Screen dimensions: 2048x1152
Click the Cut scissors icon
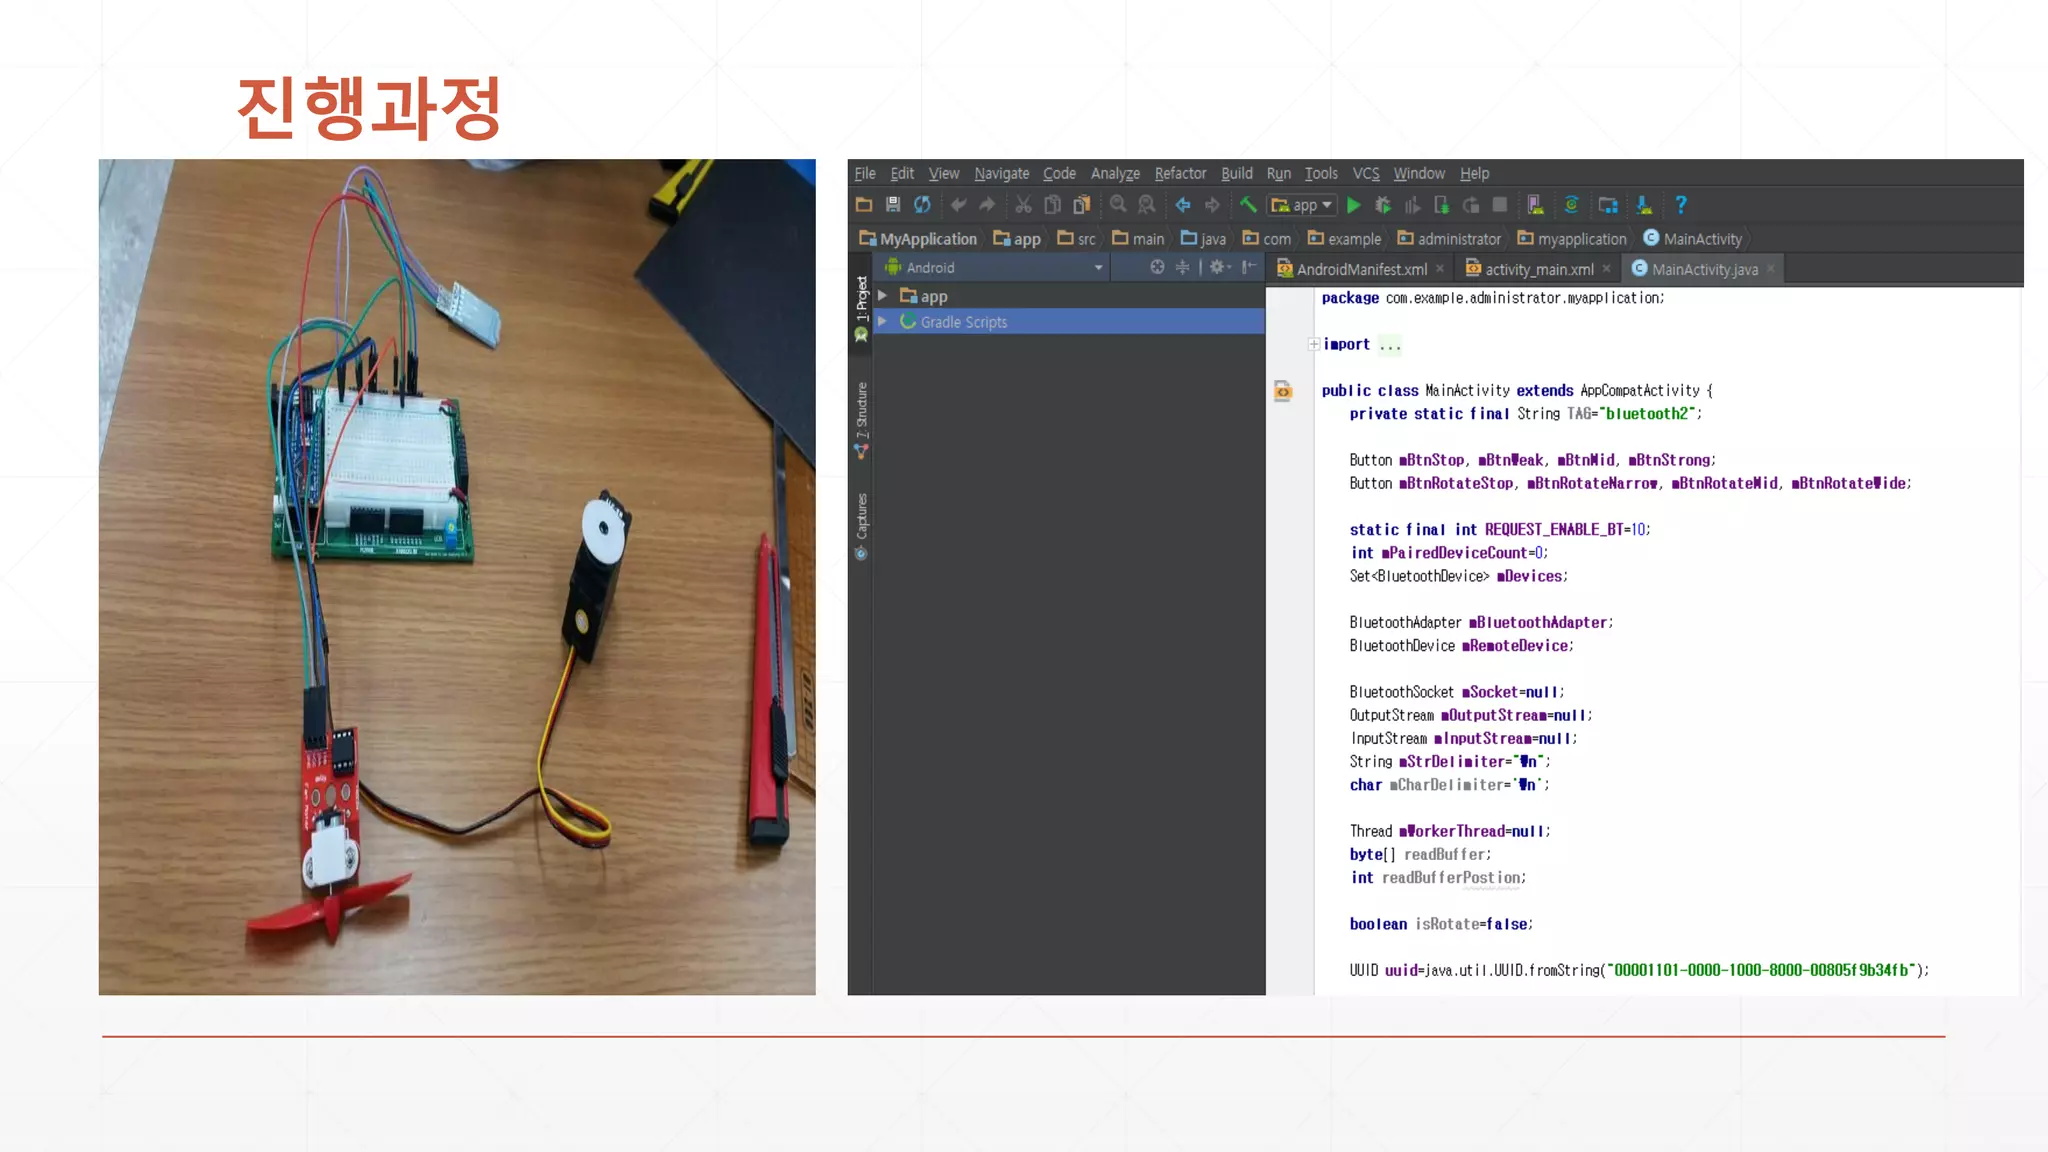(x=1023, y=205)
